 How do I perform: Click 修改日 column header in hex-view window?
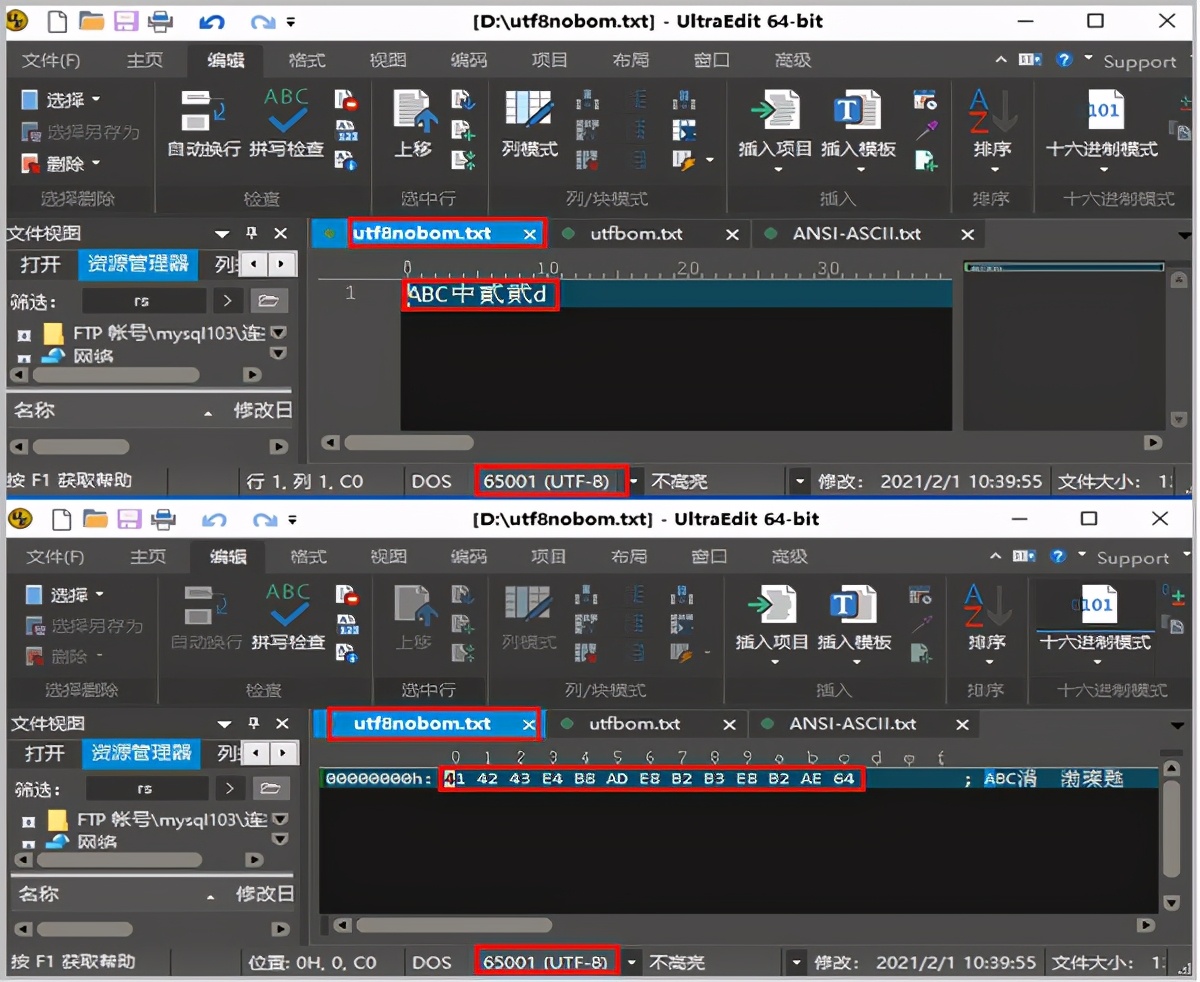263,893
